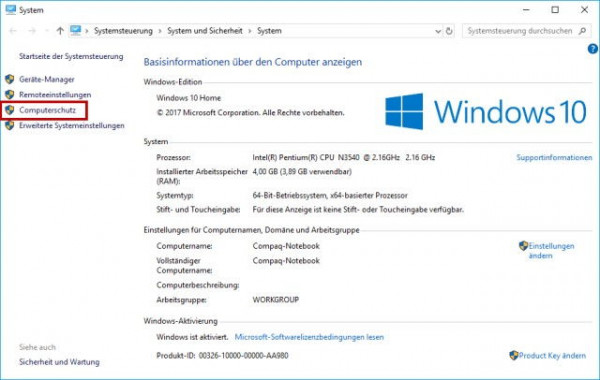This screenshot has height=380, width=600.
Task: Open Computerschutz link
Action: pos(47,110)
